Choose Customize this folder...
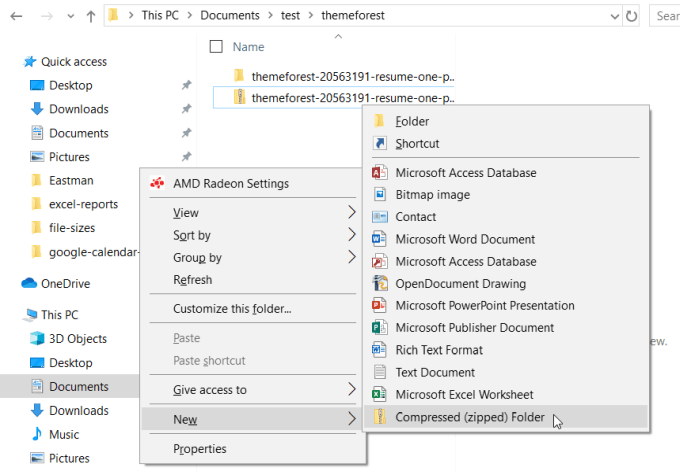 [253, 308]
